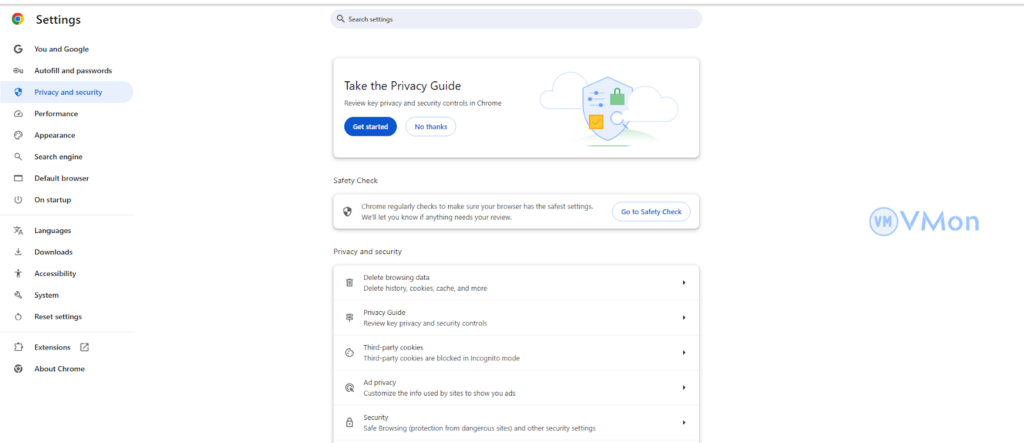Open the On startup settings section
The image size is (1024, 443).
tap(52, 200)
